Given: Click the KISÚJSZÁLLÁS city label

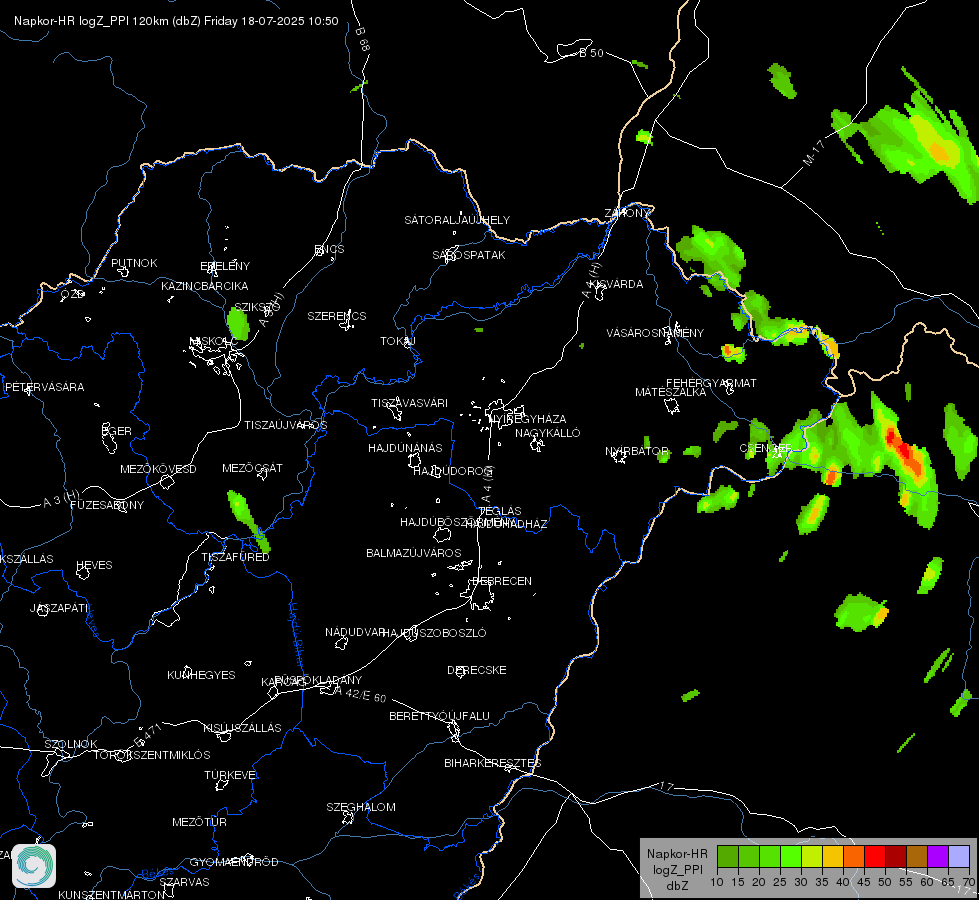Looking at the screenshot, I should click(x=242, y=728).
